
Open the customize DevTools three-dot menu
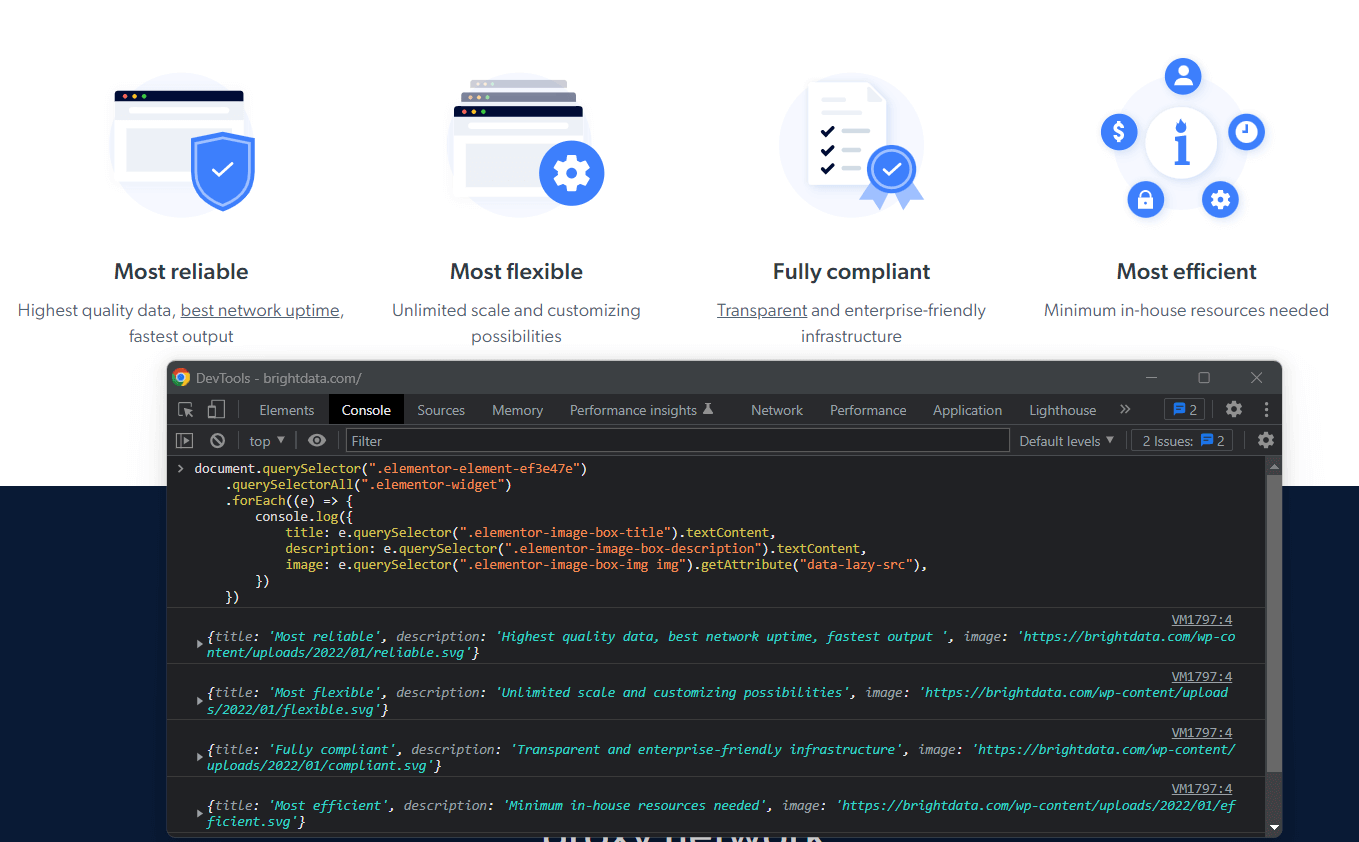click(1266, 409)
